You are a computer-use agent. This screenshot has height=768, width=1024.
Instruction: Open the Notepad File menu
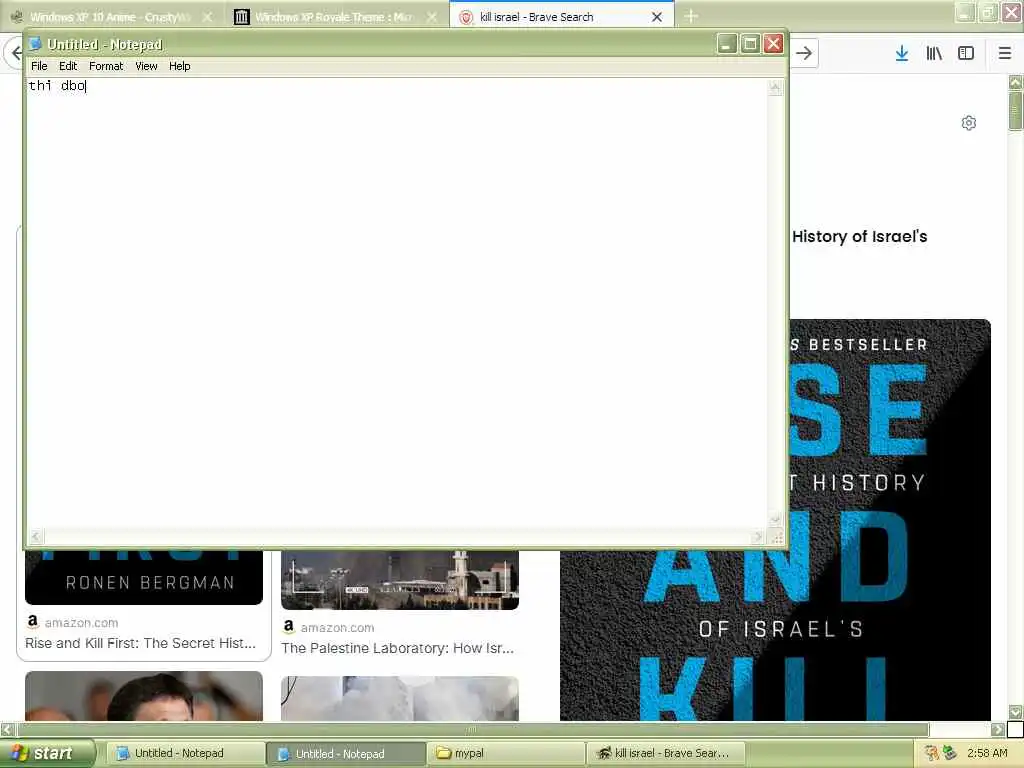[x=39, y=66]
